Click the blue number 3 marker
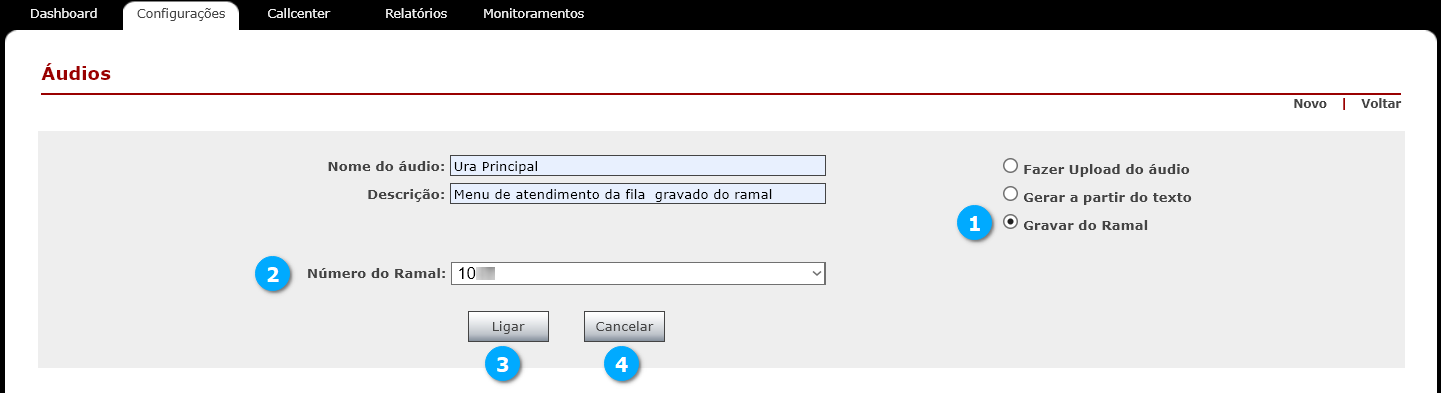 tap(502, 365)
